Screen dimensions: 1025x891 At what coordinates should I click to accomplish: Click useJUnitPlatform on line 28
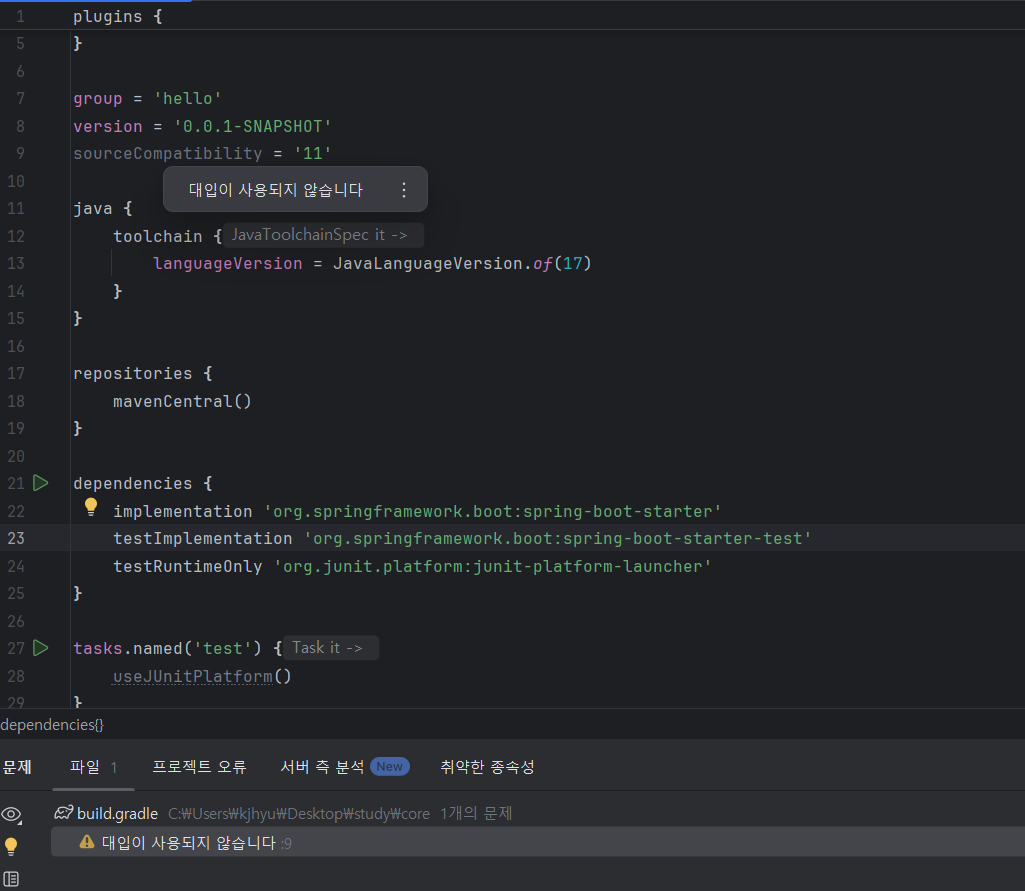(x=193, y=676)
